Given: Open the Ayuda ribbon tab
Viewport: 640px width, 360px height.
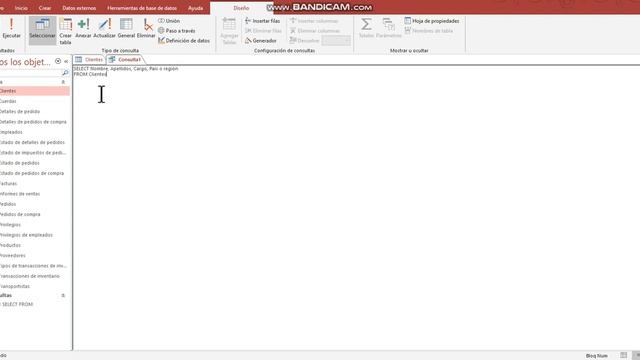Looking at the screenshot, I should [x=196, y=8].
